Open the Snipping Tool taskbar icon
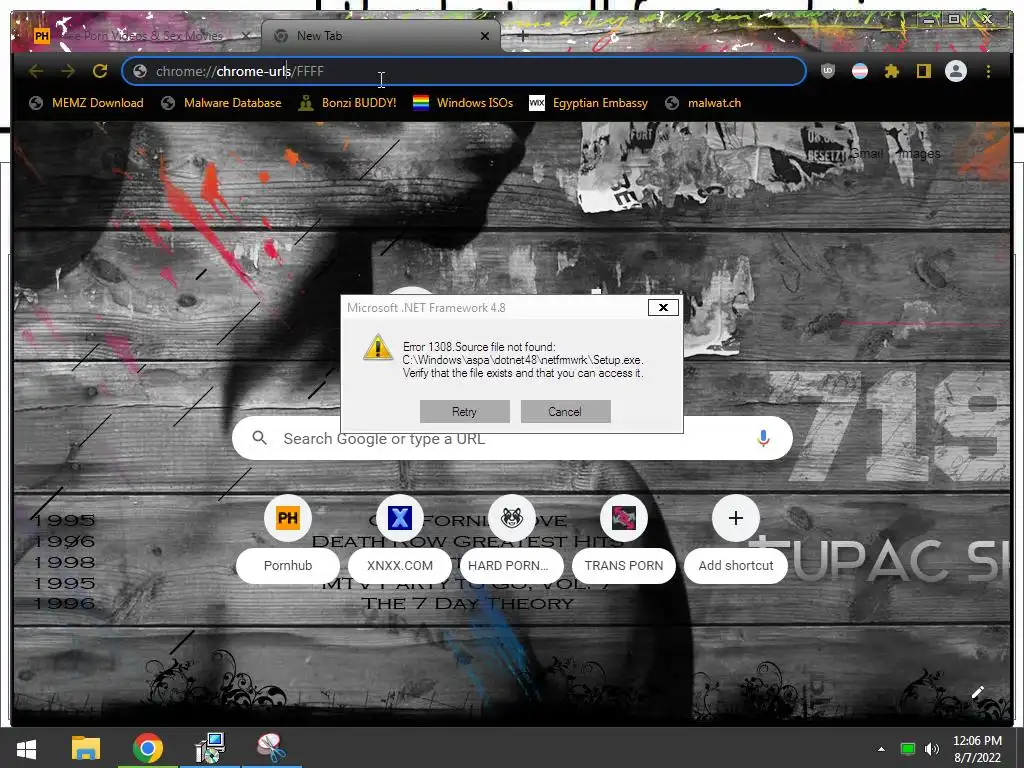This screenshot has width=1024, height=768. click(271, 748)
